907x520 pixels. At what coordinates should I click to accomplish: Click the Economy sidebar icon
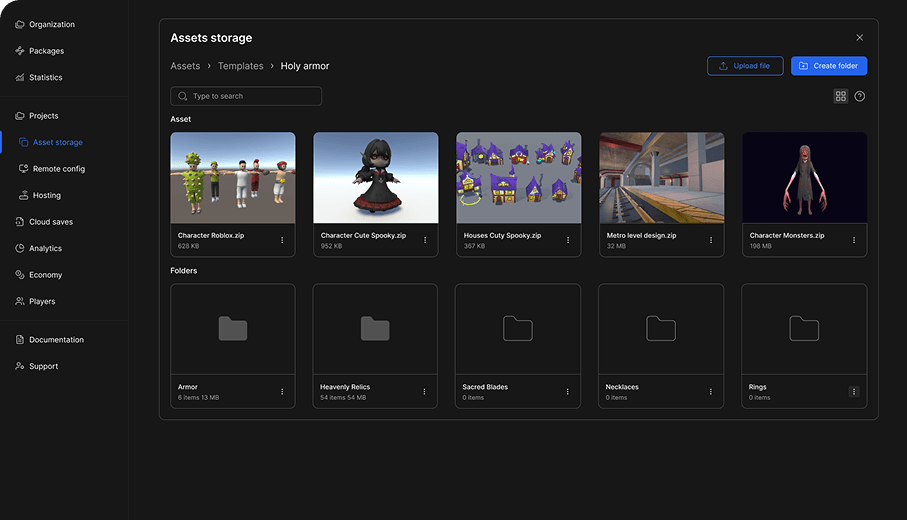(20, 275)
